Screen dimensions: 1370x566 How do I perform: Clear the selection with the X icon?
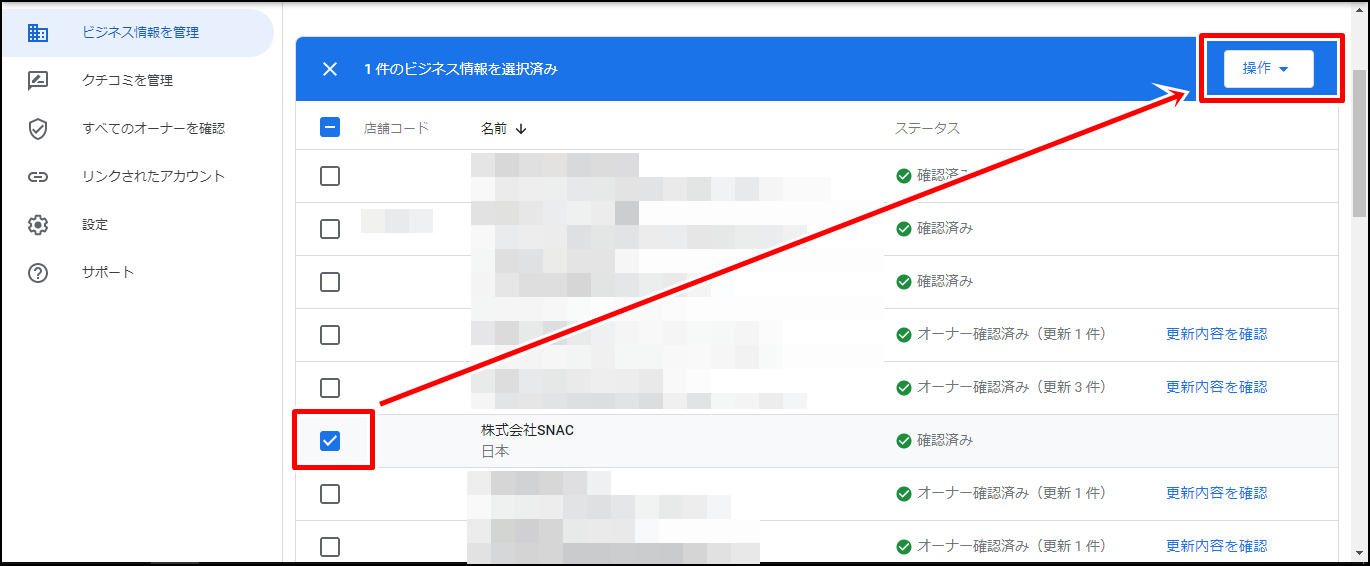click(330, 69)
